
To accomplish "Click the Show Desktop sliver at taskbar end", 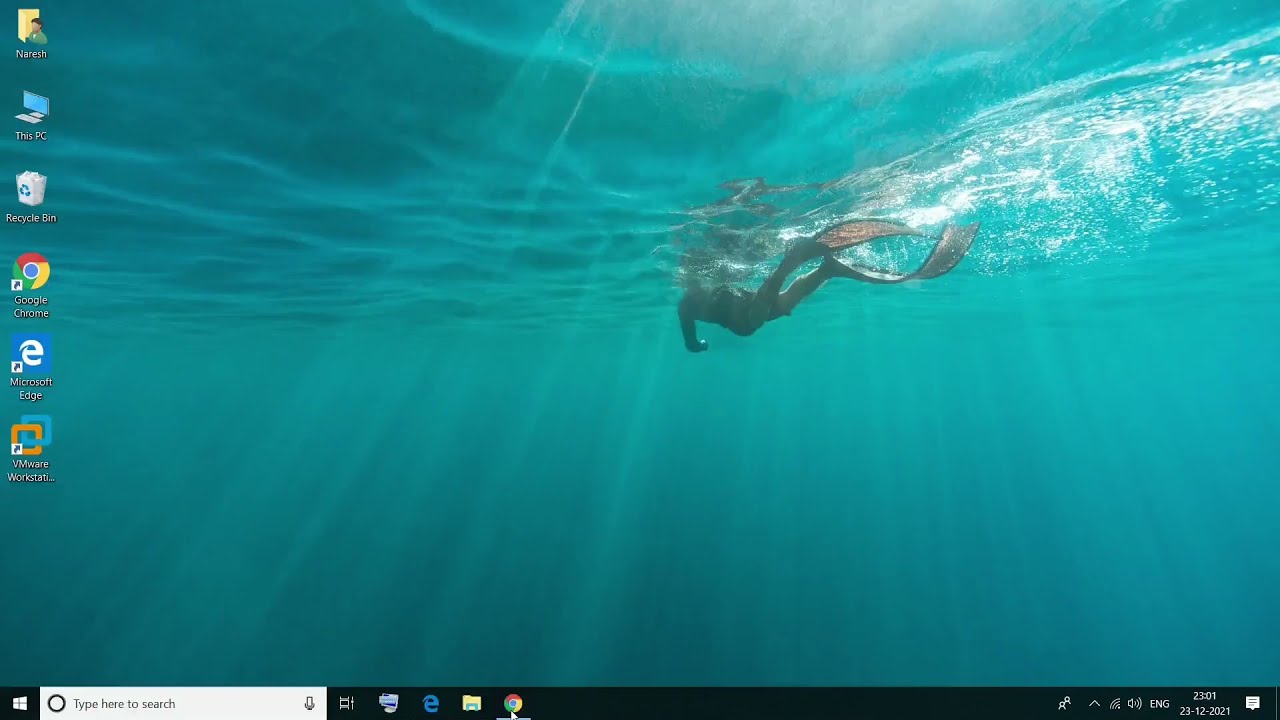I will click(1277, 704).
